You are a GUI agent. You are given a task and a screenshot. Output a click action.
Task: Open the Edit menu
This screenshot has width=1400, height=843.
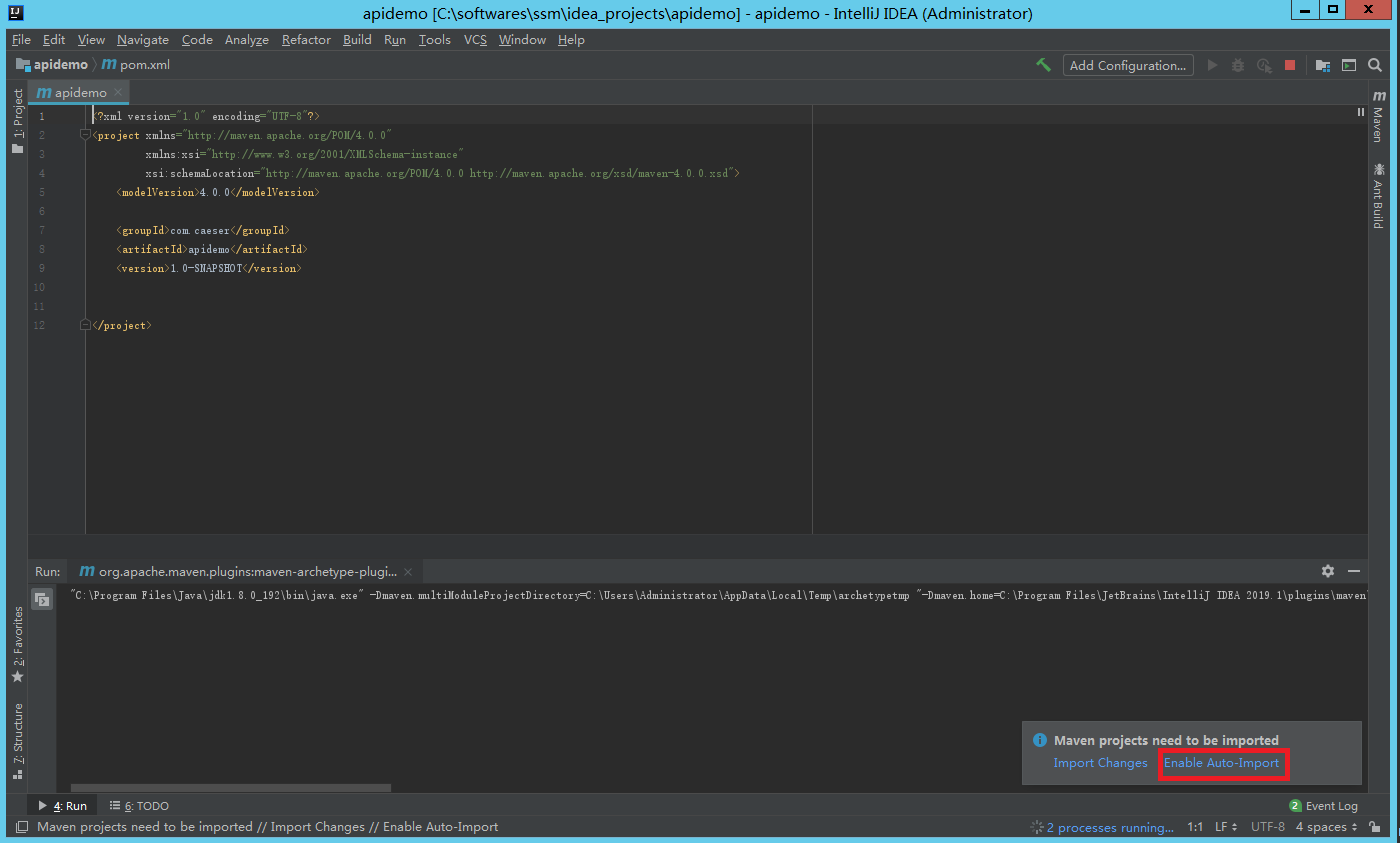tap(54, 40)
